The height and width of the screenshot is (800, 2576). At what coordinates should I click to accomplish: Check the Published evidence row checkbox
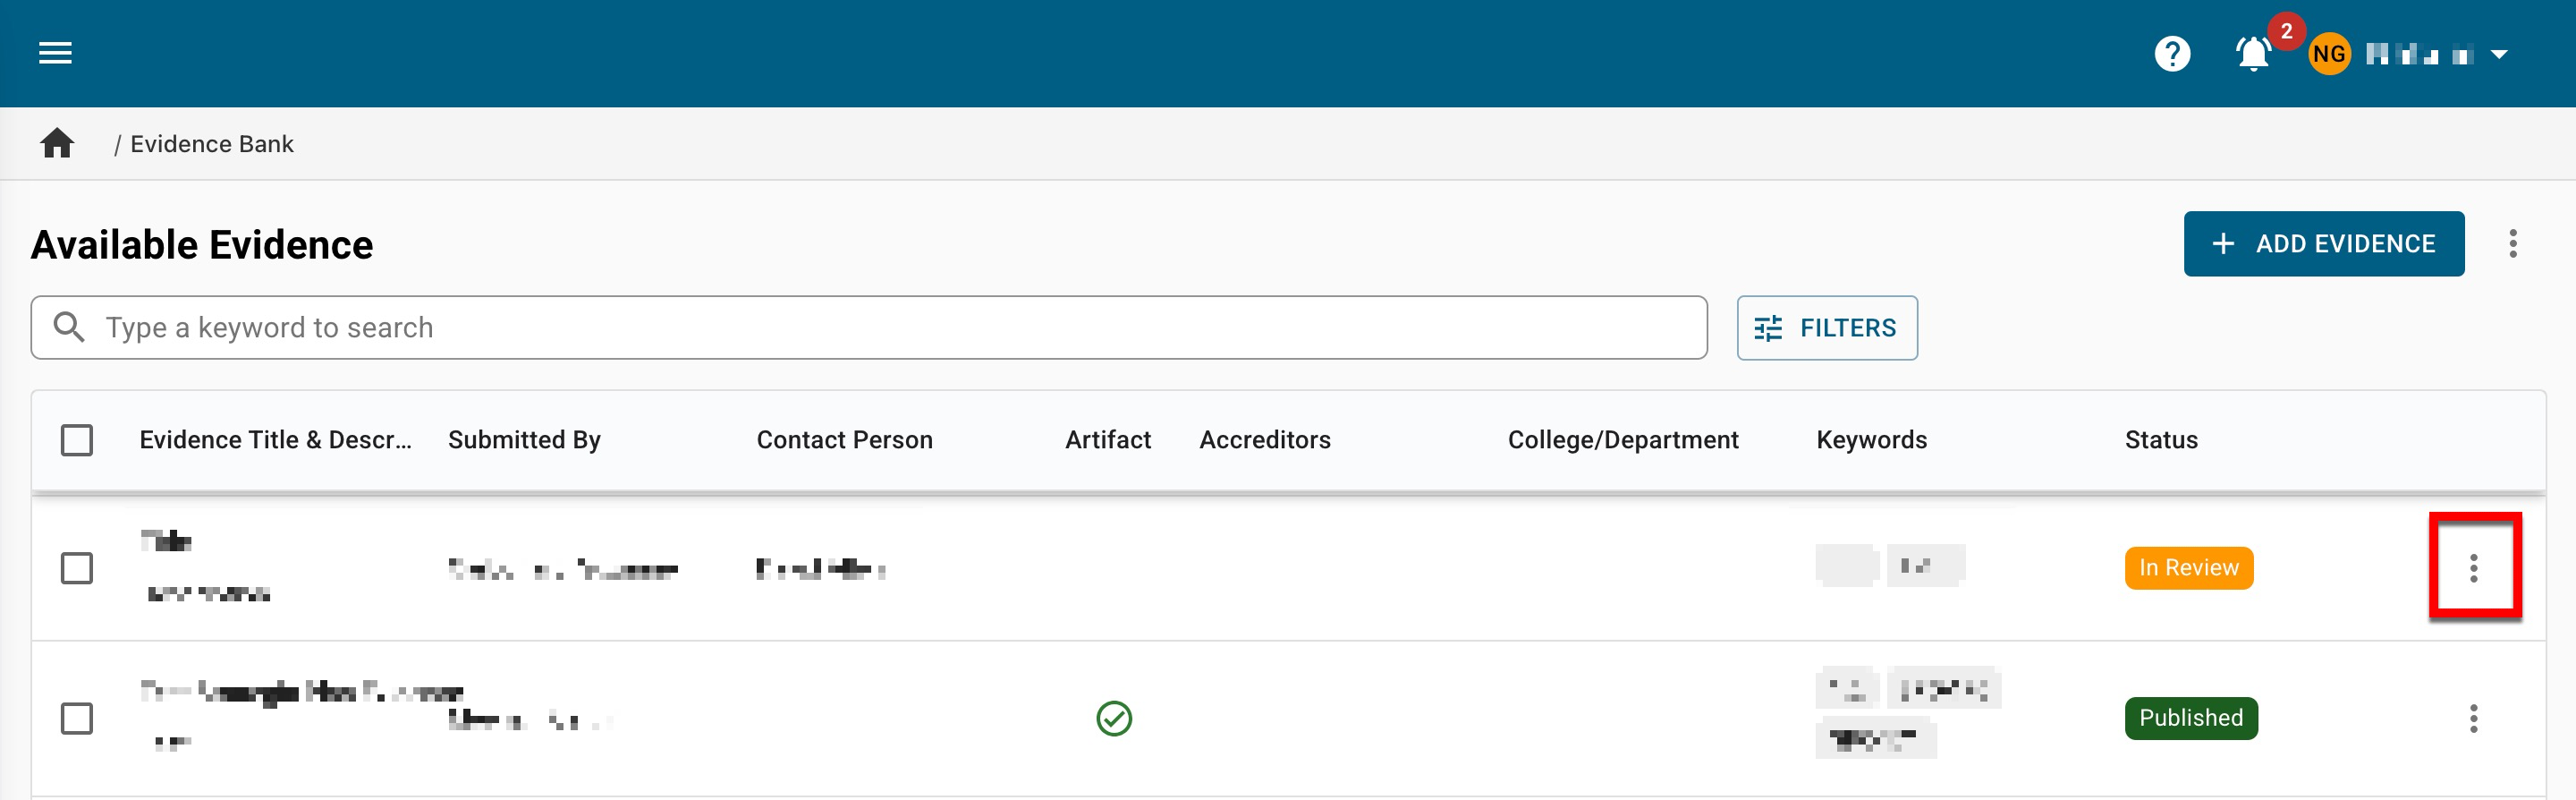pos(77,718)
